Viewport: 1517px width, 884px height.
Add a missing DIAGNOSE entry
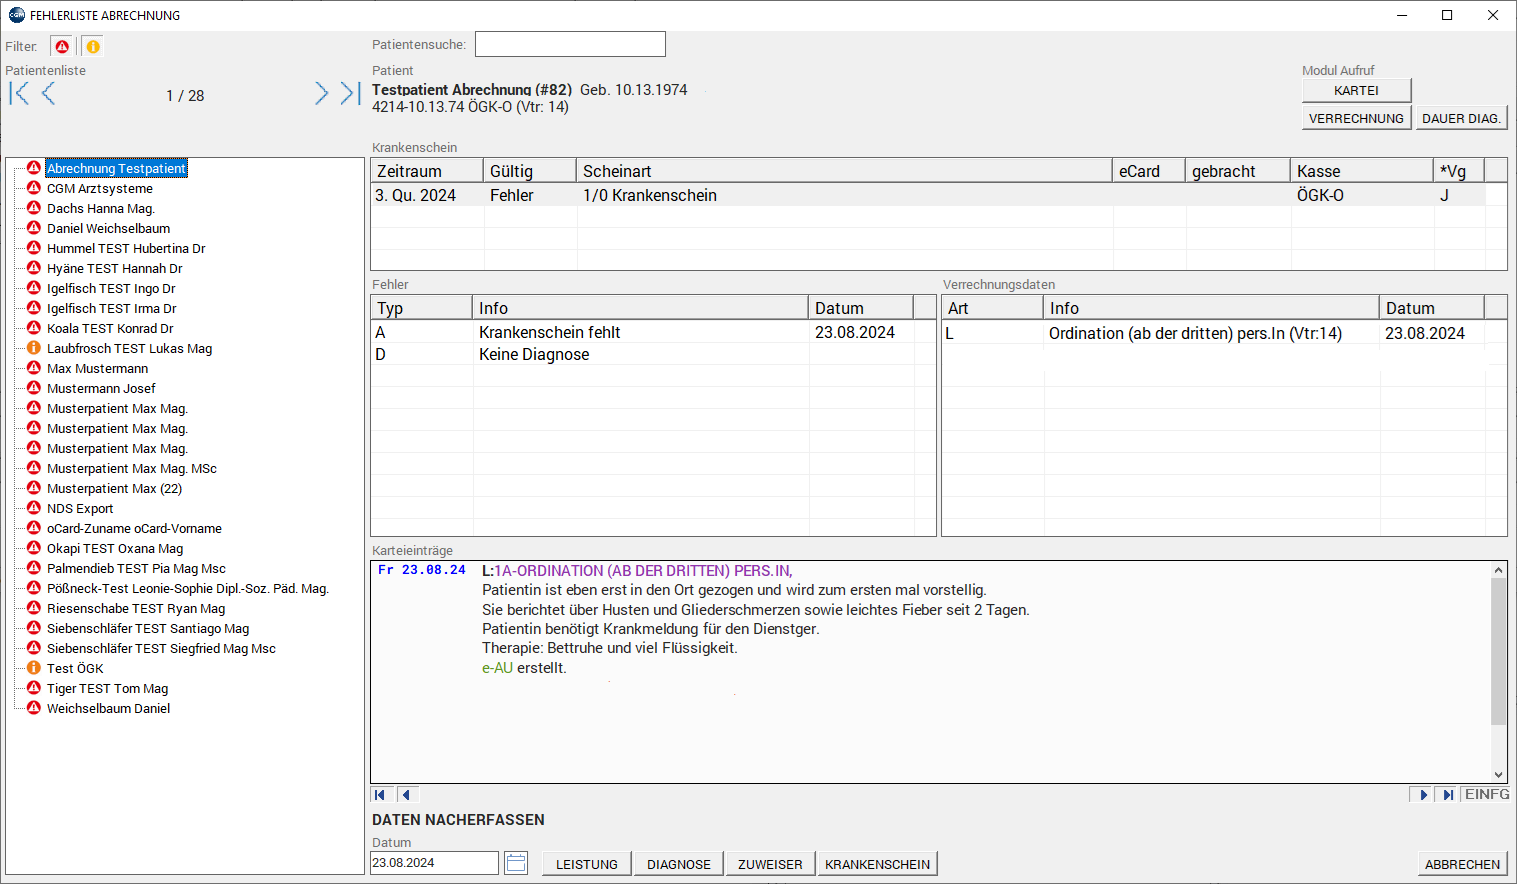click(x=678, y=864)
